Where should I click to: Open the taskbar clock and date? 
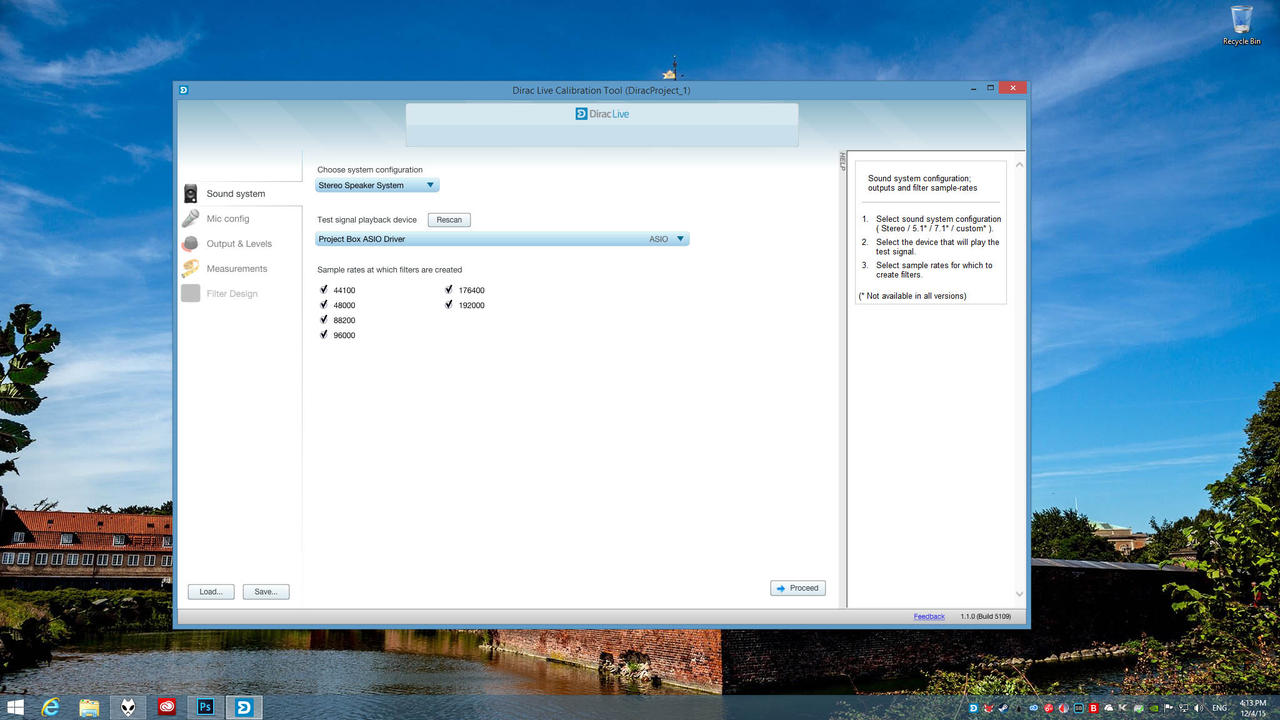click(x=1253, y=707)
